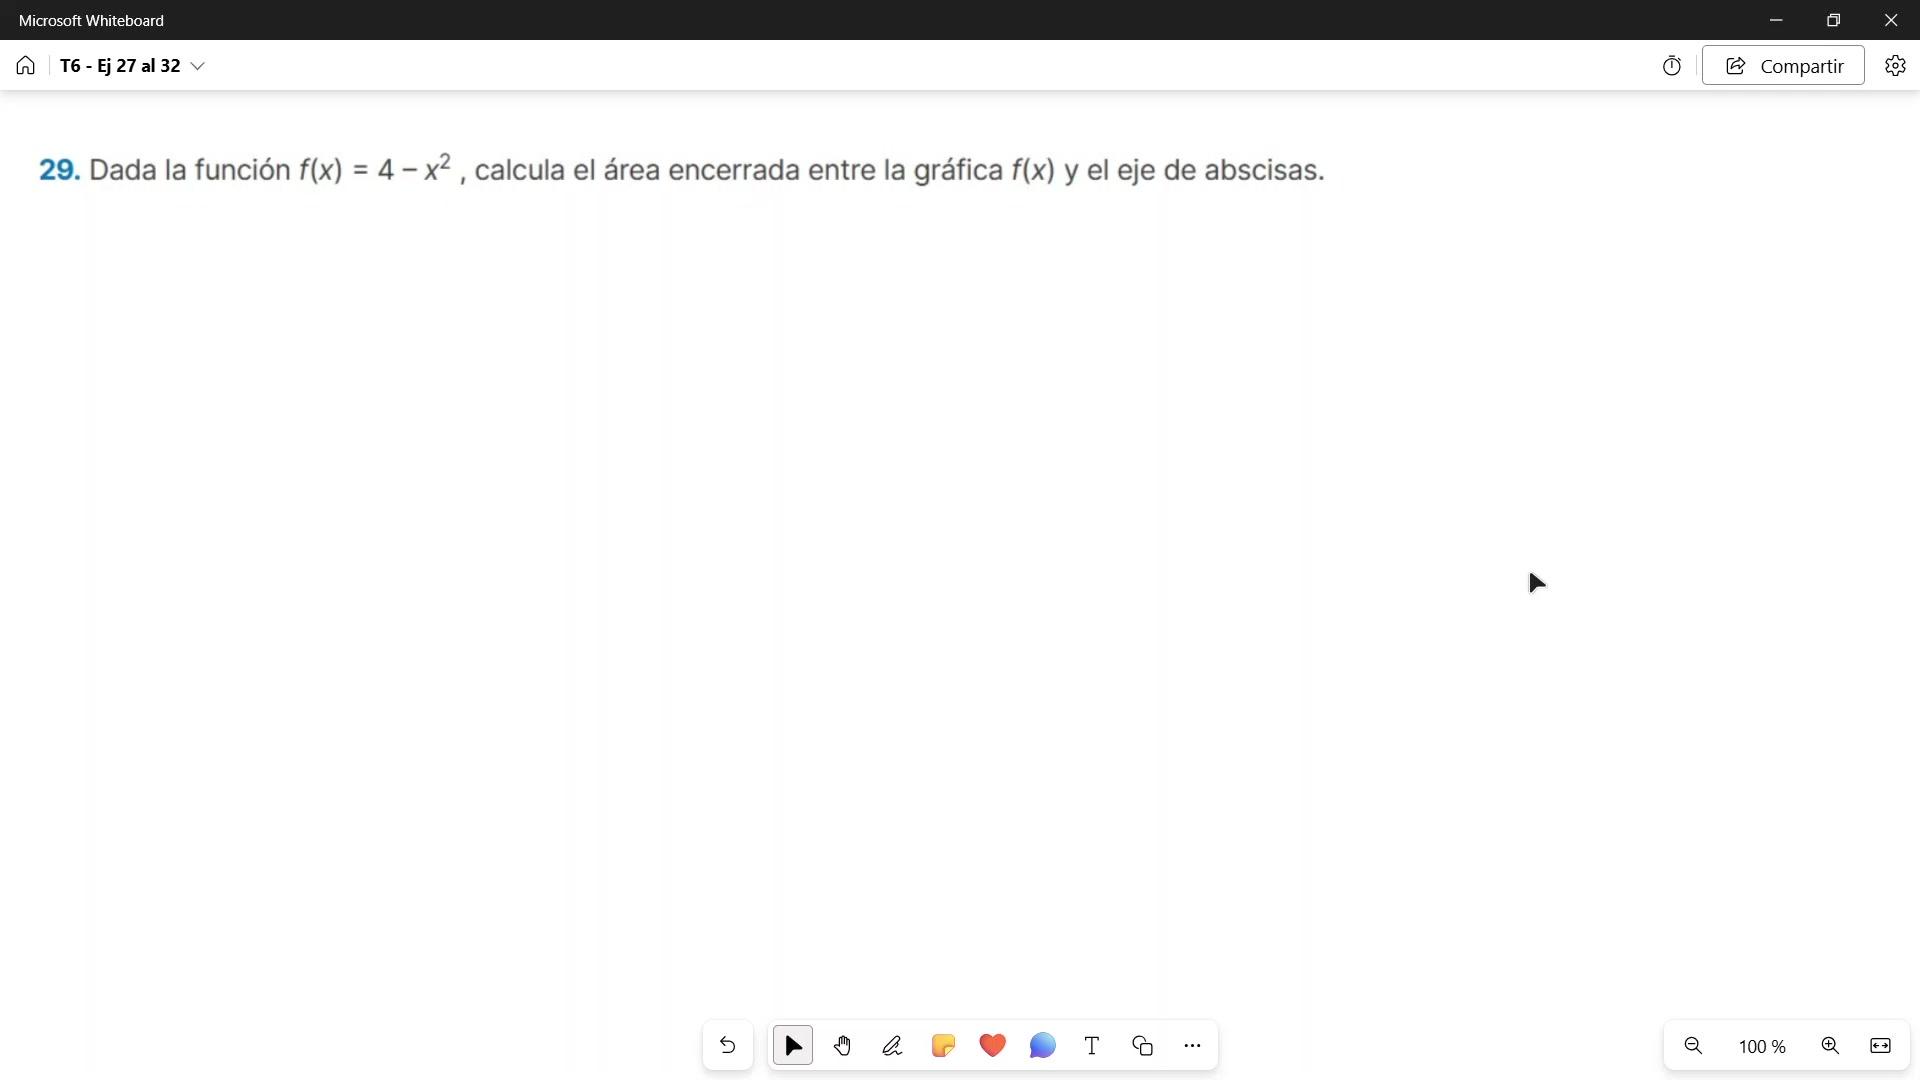Fit the board content to screen

coord(1880,1046)
